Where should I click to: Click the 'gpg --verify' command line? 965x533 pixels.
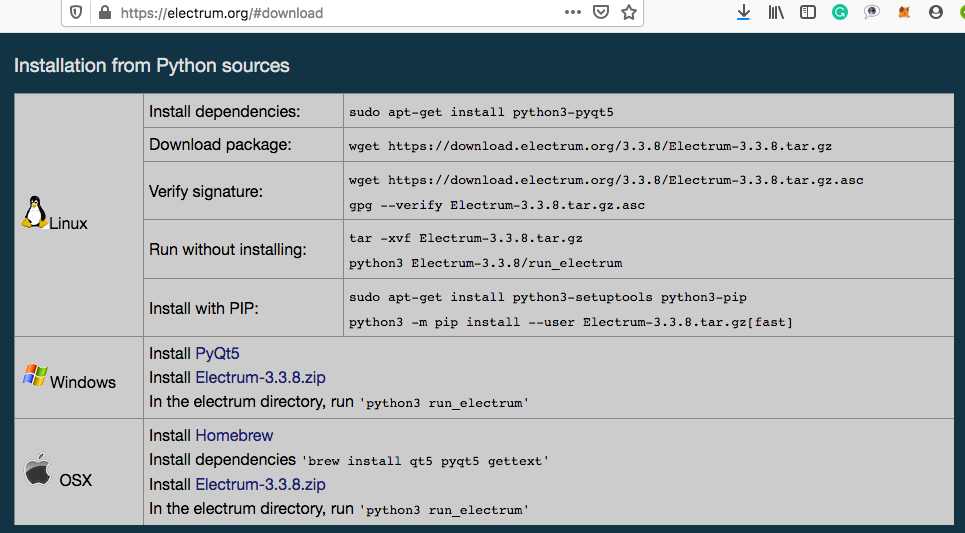(x=497, y=205)
